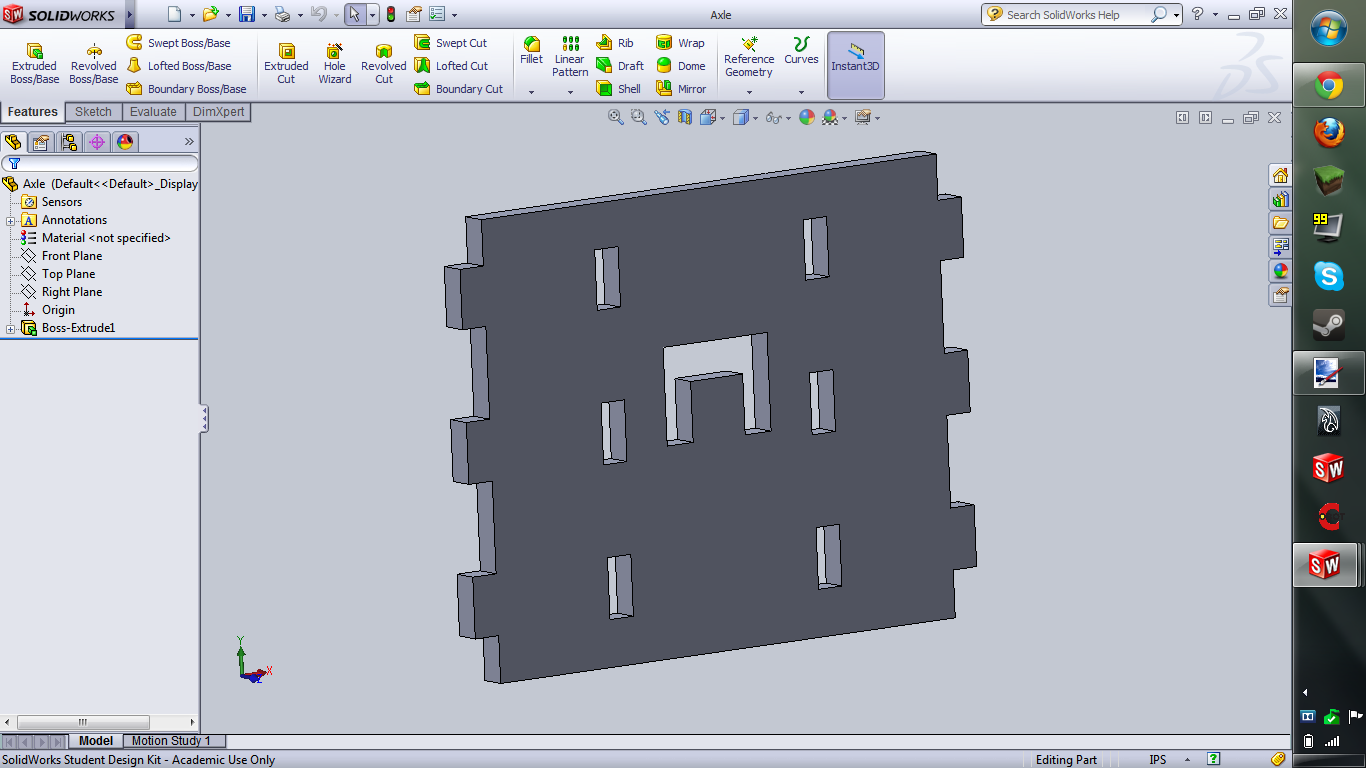Expand the Annotations tree node

(x=10, y=220)
